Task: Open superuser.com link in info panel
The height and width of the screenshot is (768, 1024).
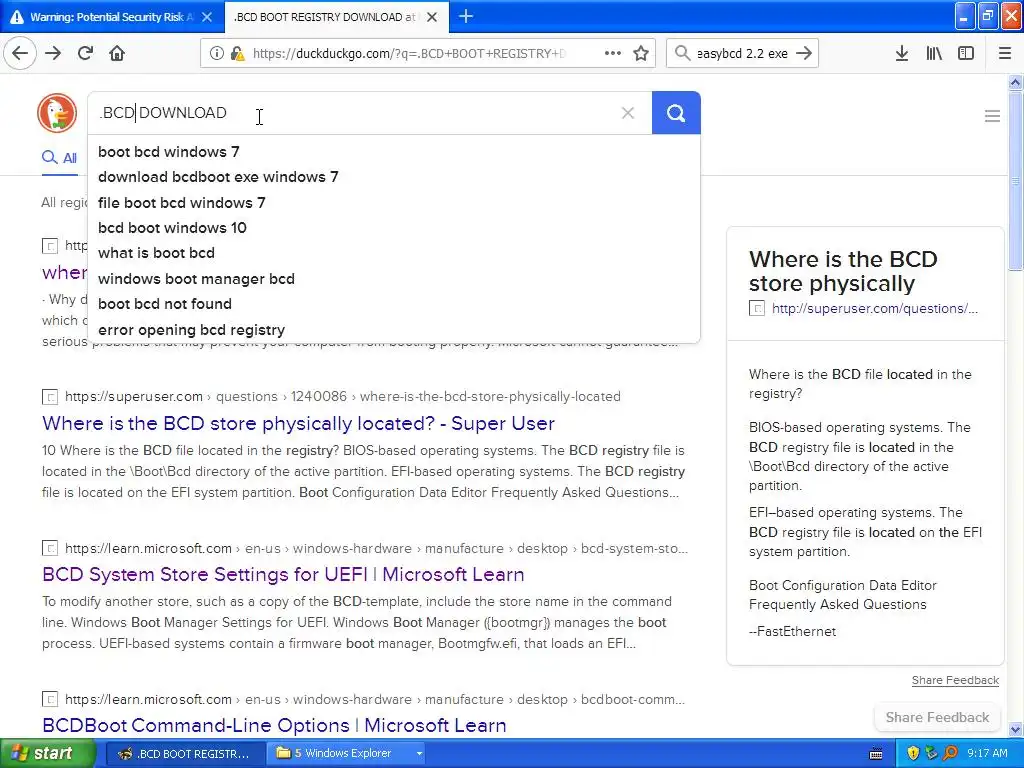Action: click(874, 308)
